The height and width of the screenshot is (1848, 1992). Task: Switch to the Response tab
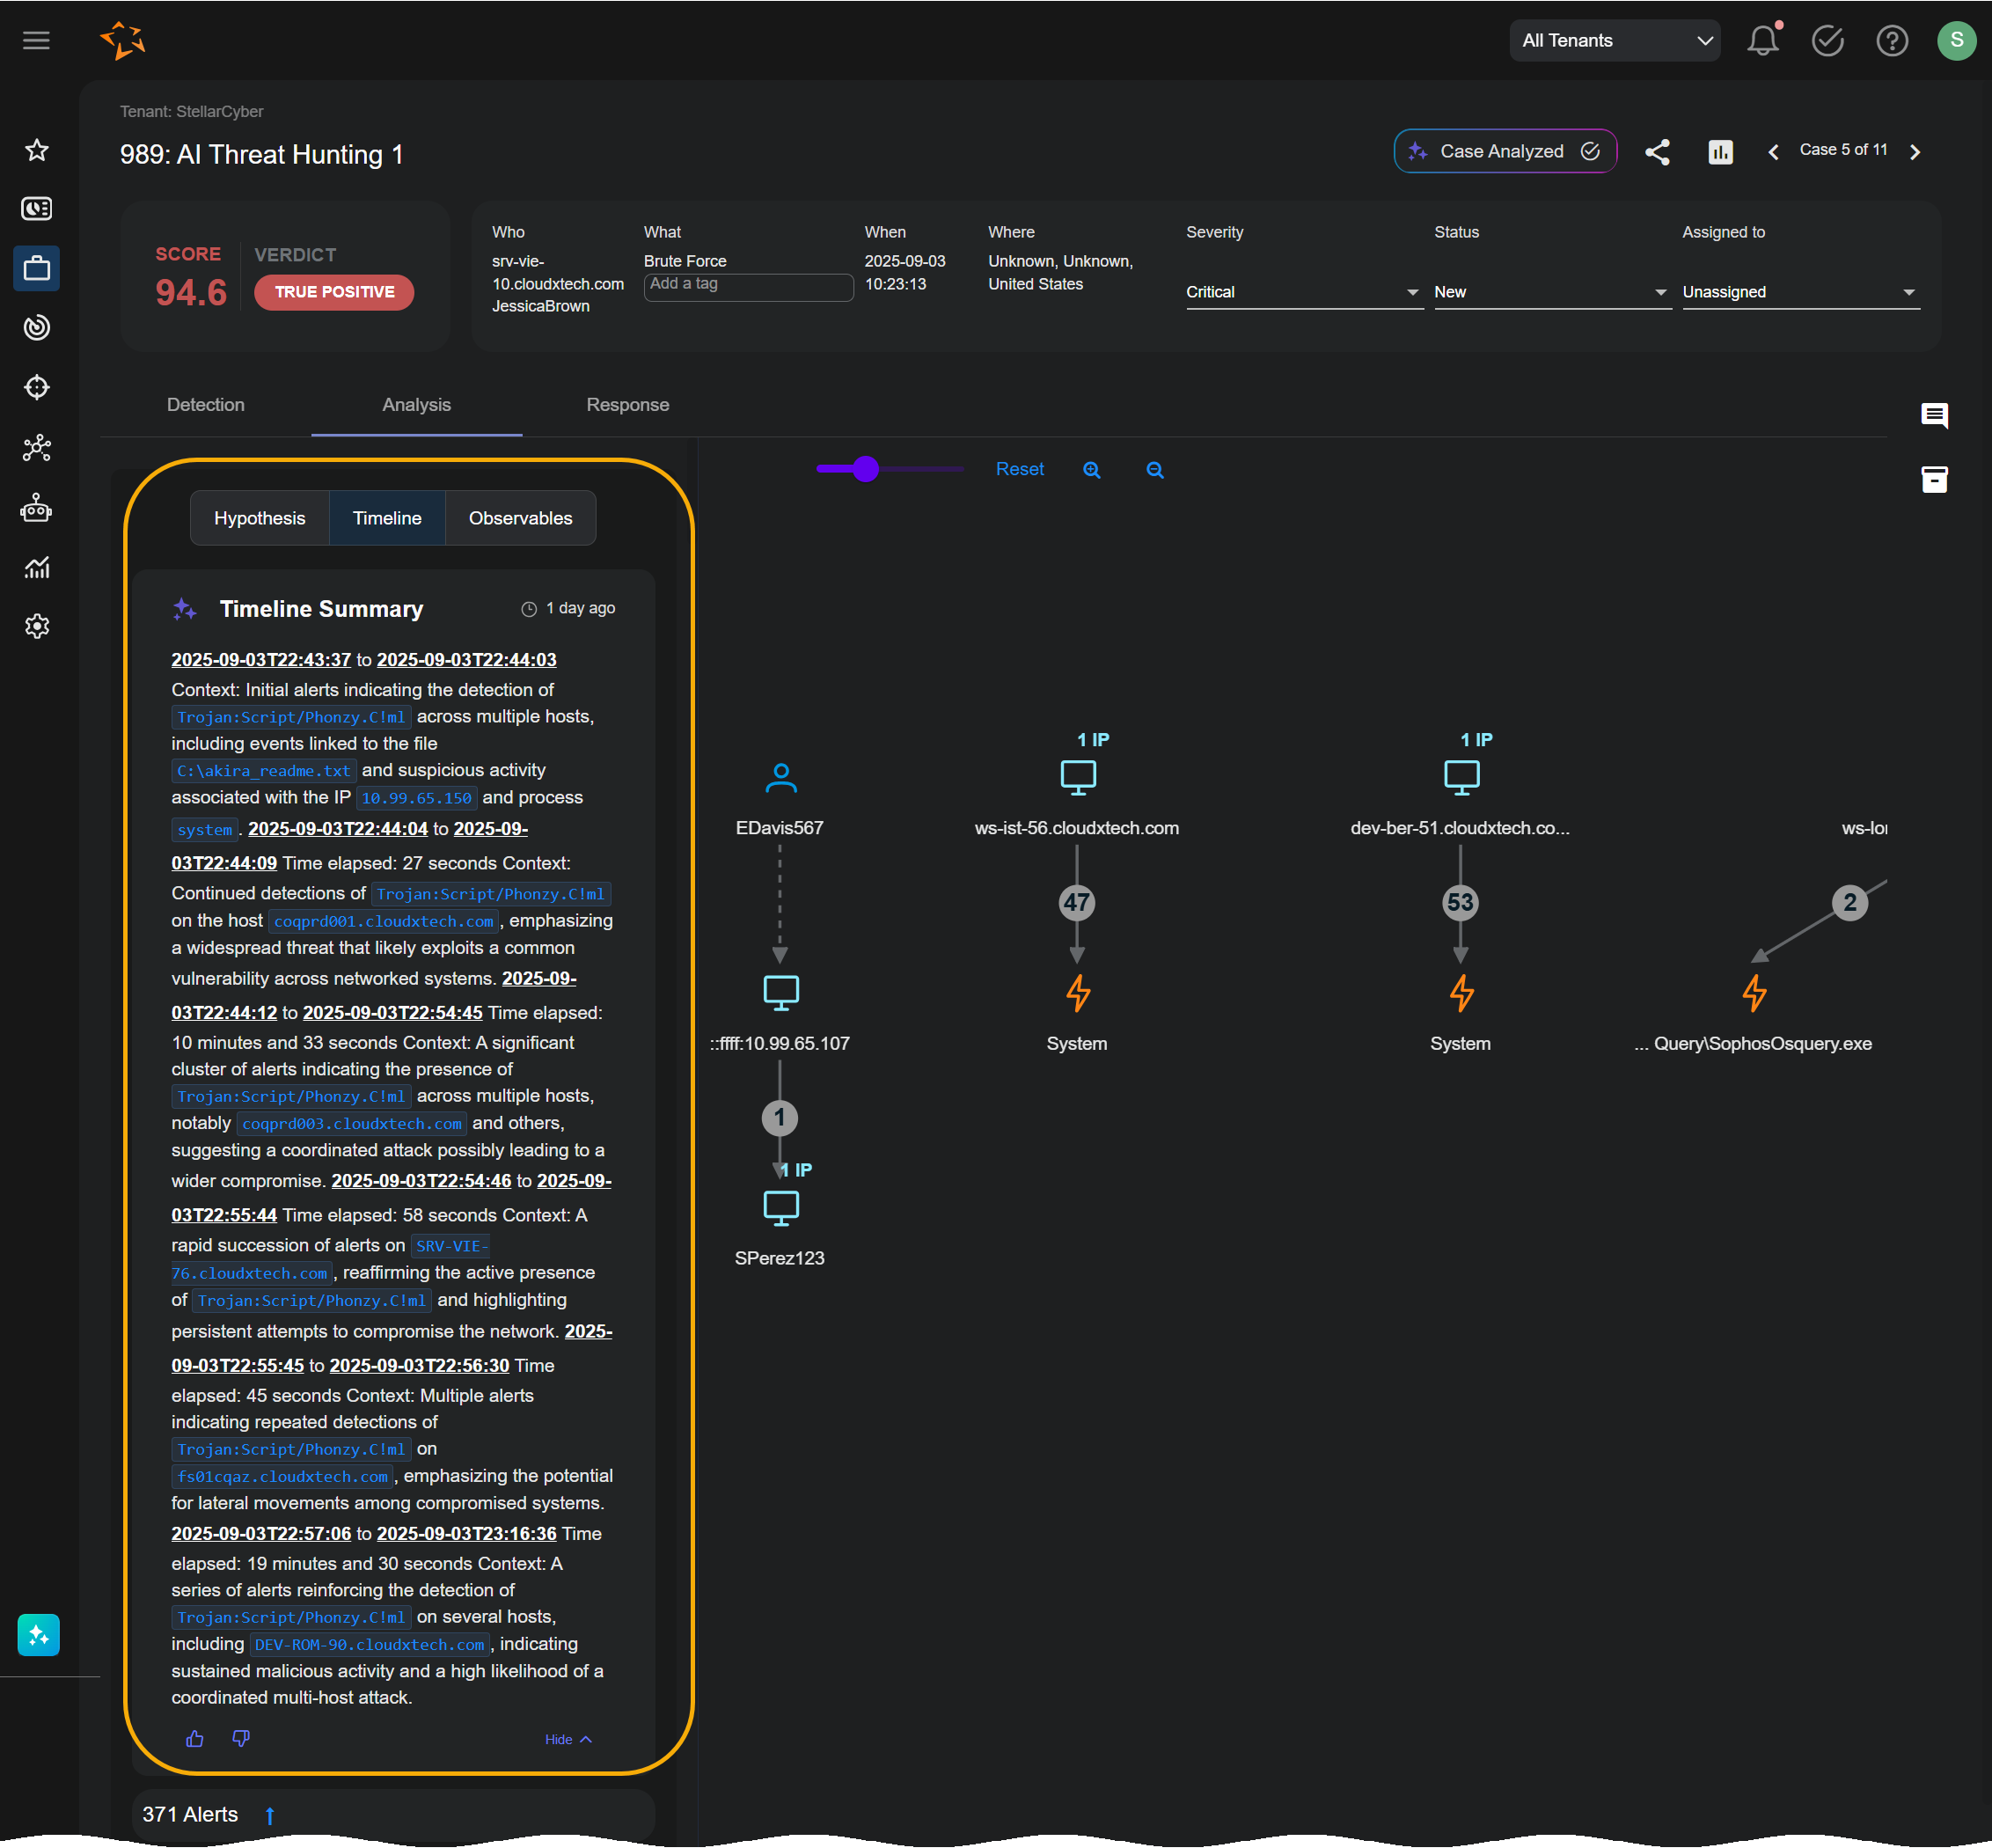tap(627, 405)
